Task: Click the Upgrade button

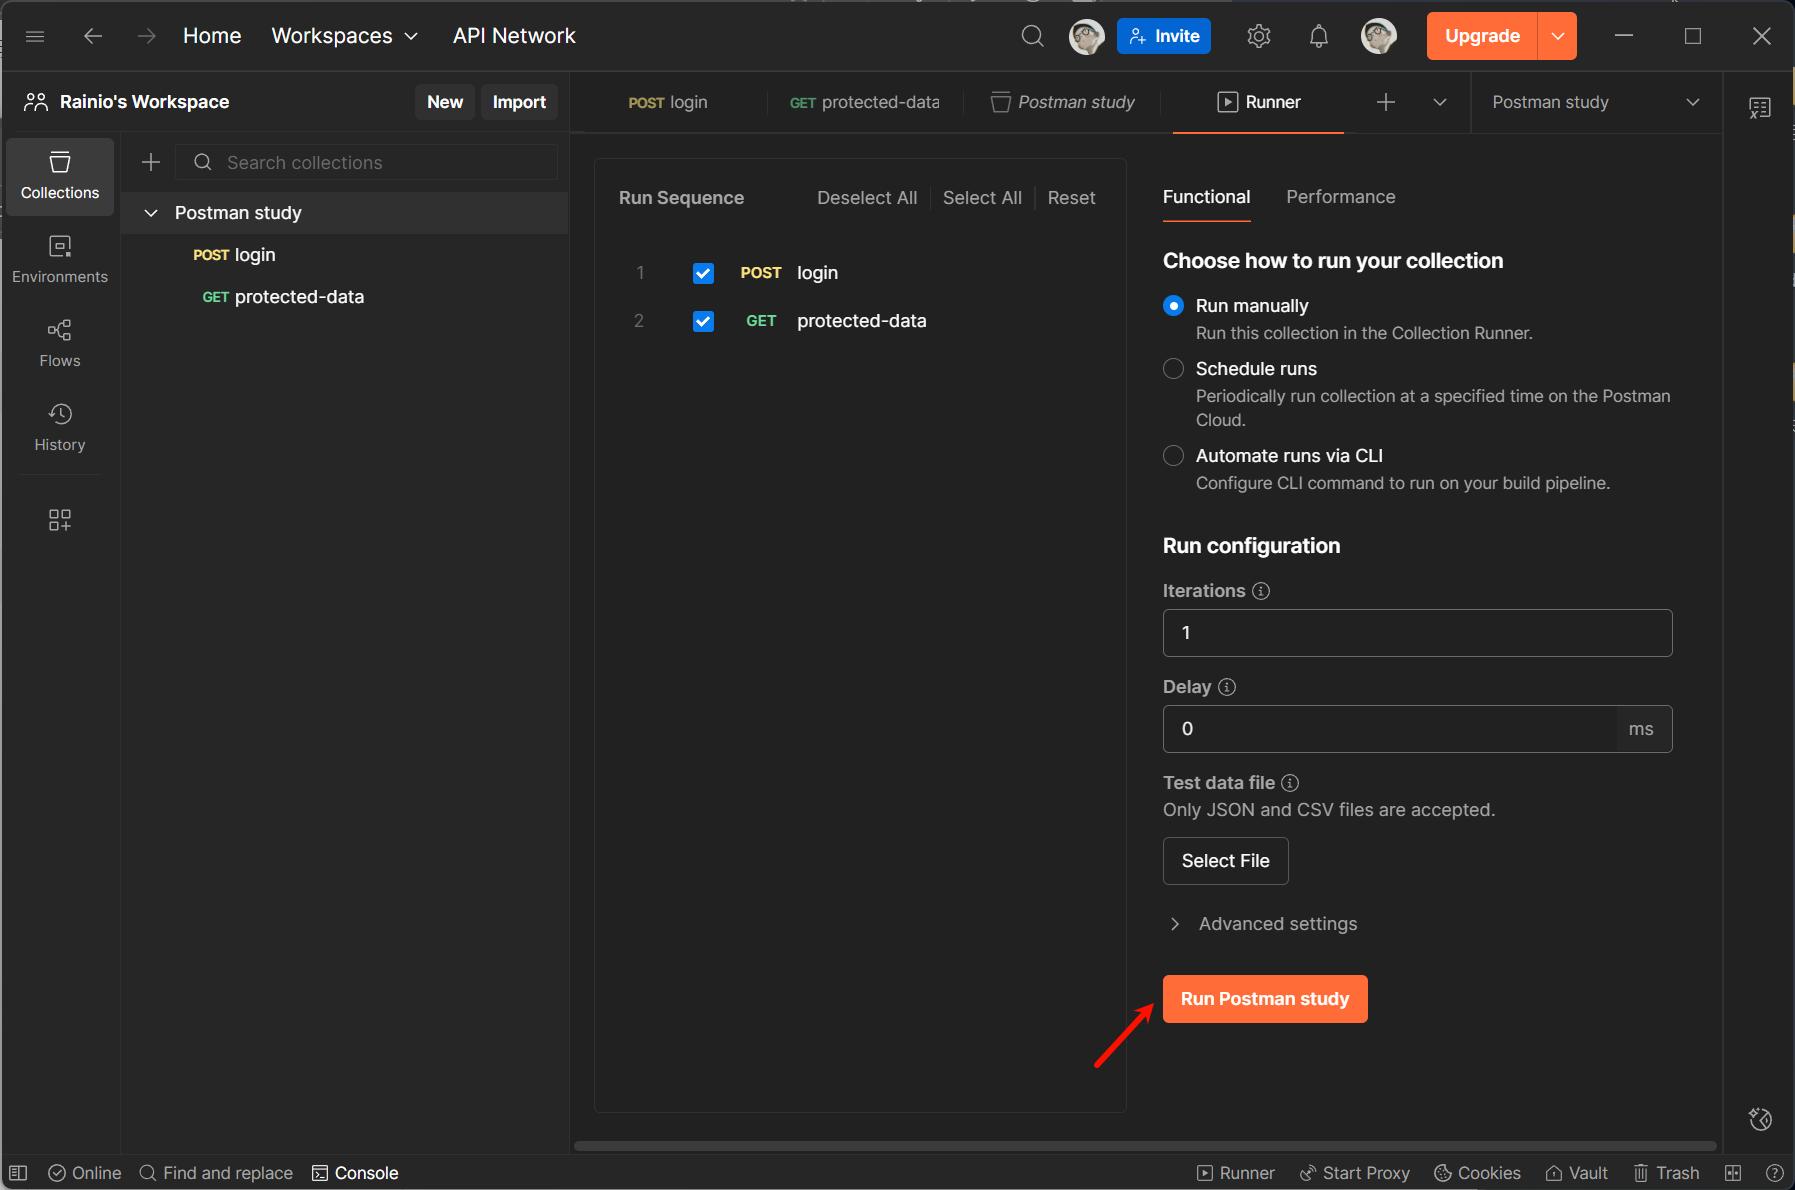Action: [x=1482, y=36]
